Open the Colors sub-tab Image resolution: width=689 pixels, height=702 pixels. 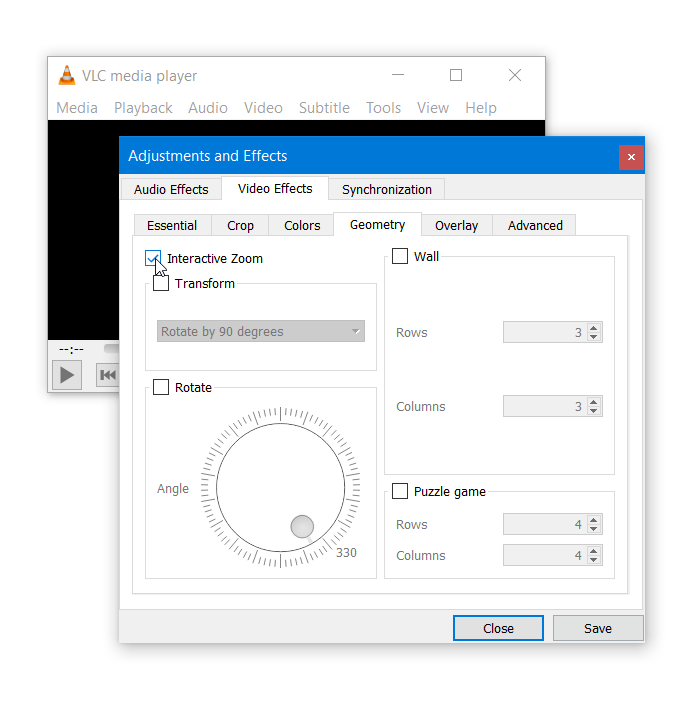(302, 225)
